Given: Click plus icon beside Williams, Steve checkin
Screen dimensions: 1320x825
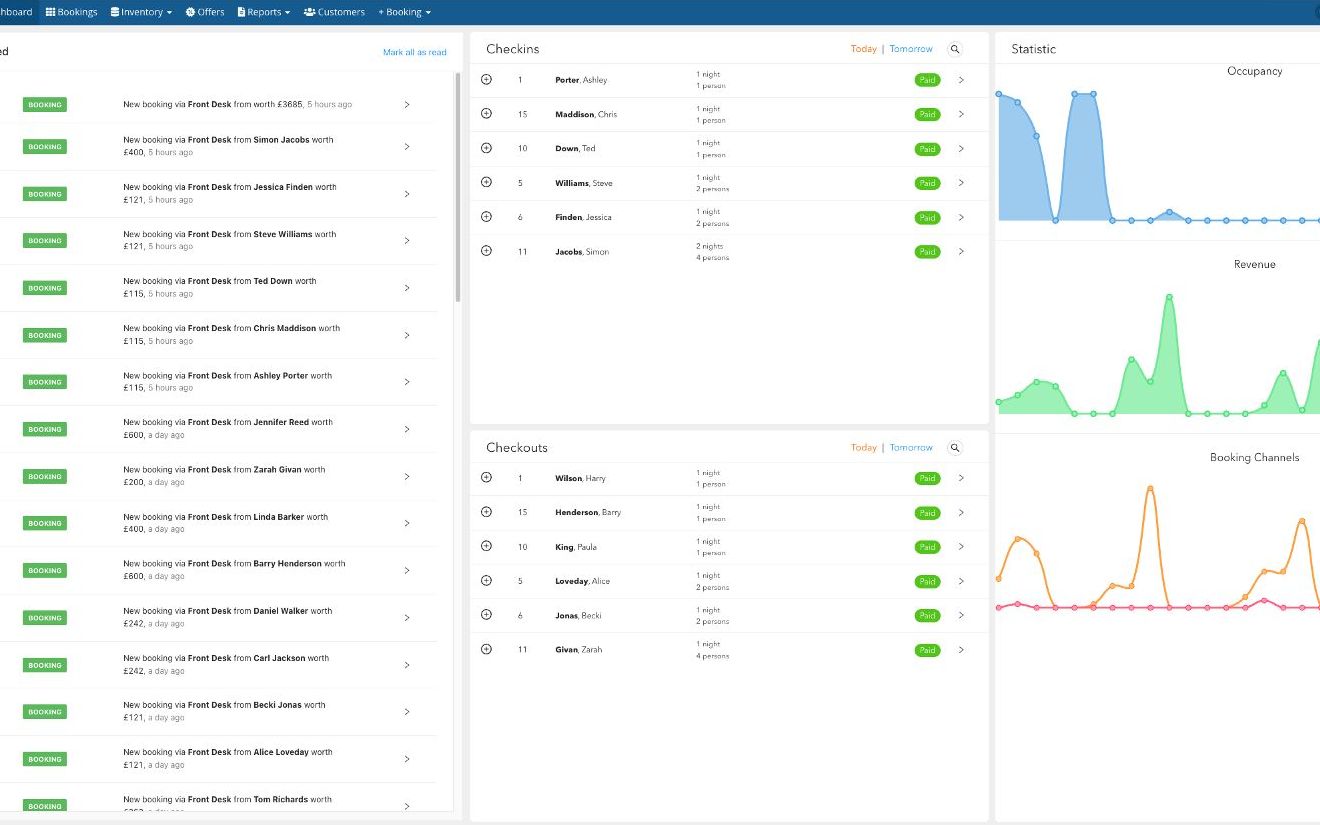Looking at the screenshot, I should coord(486,182).
